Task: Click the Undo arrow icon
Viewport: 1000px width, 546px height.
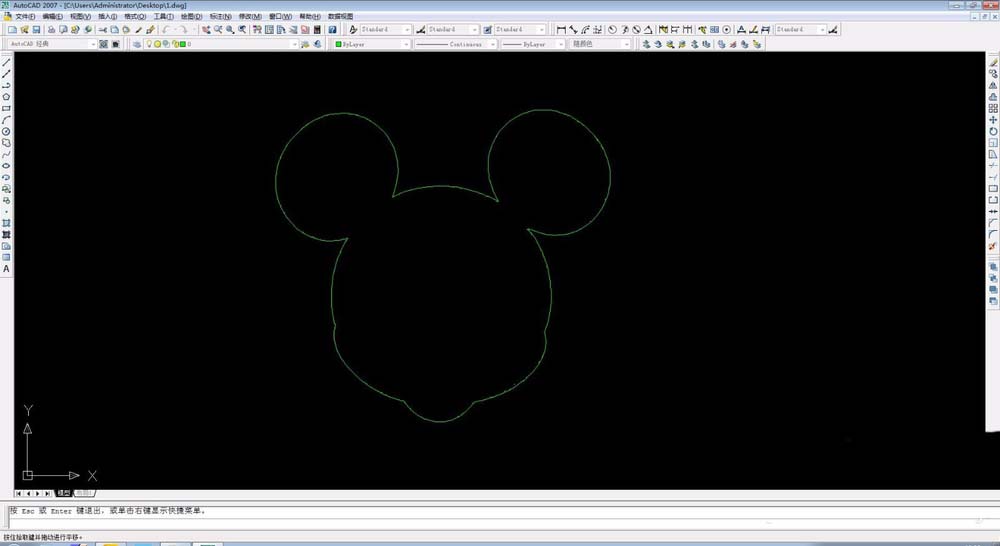Action: pos(166,30)
